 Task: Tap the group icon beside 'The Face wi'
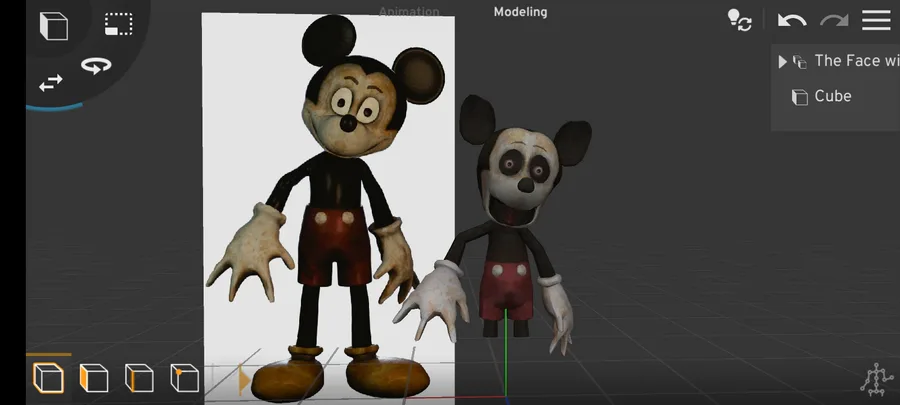[x=800, y=61]
